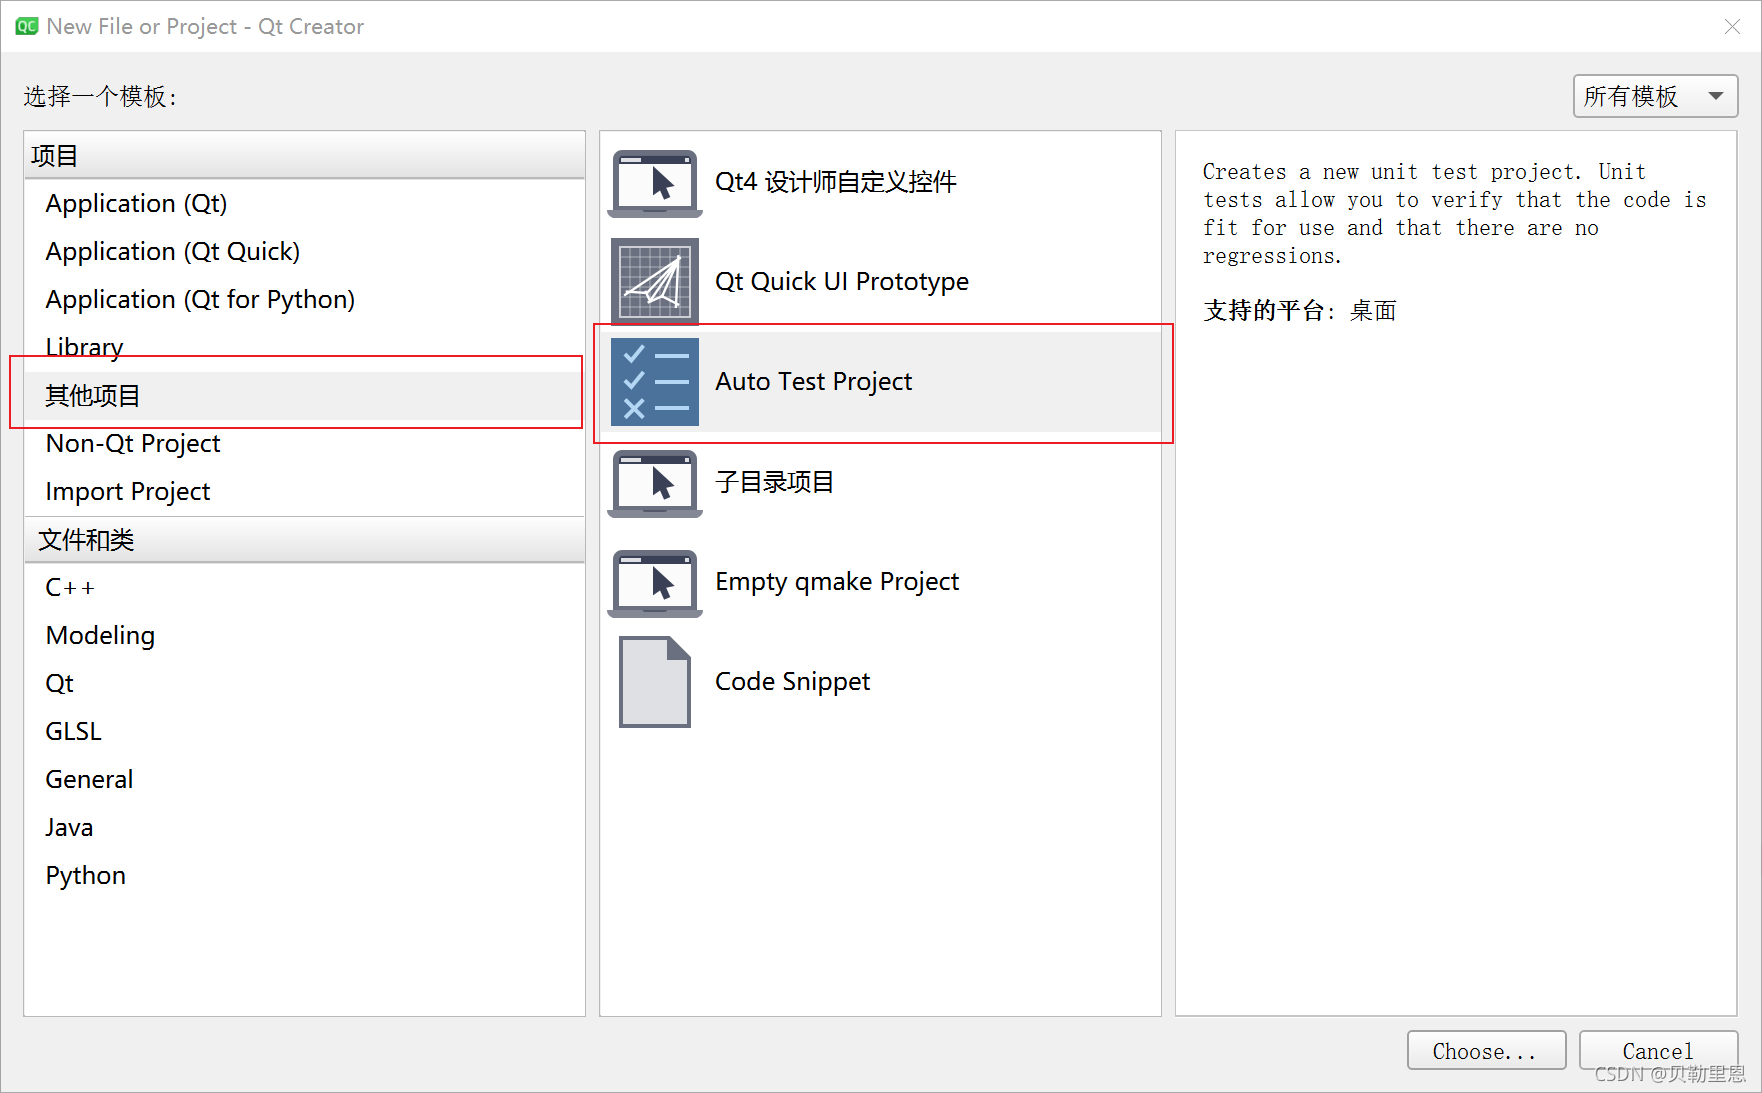
Task: Click the Qt4 设计师自定义控件 template icon
Action: [655, 183]
